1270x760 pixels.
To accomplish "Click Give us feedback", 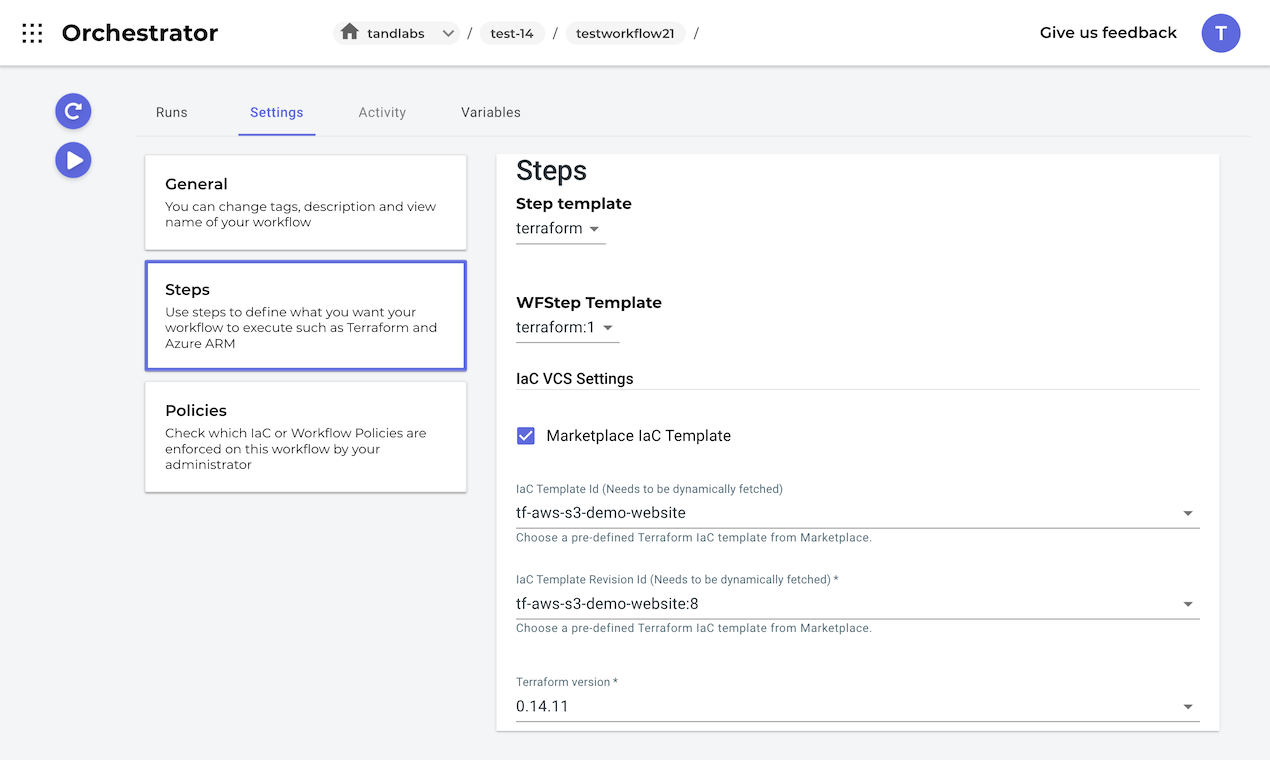I will coord(1108,33).
